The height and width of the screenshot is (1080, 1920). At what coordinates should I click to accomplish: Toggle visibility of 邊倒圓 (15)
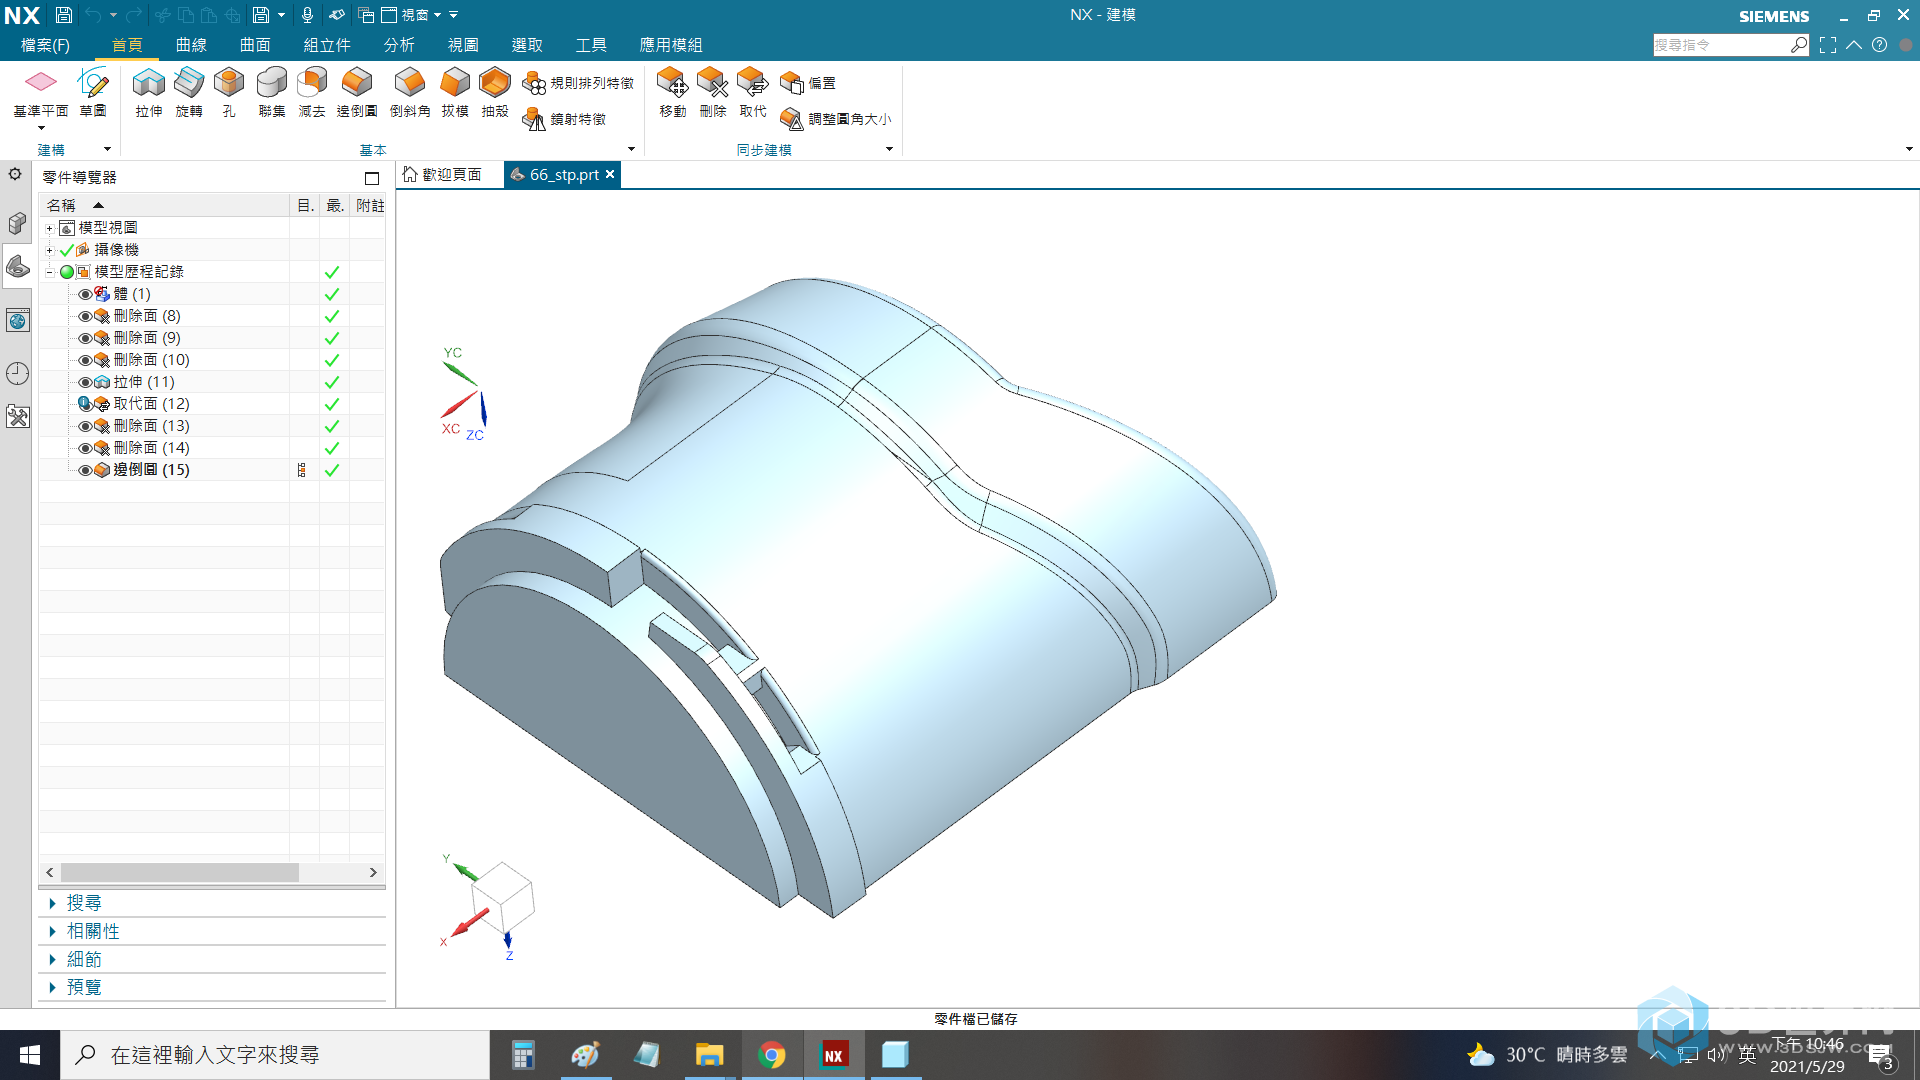(85, 470)
